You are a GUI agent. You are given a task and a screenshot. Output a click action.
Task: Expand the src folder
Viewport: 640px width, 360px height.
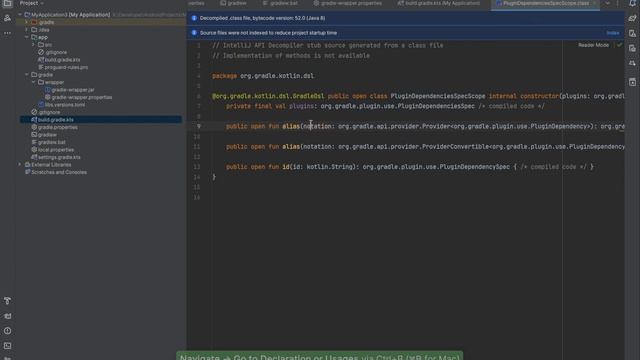click(33, 44)
